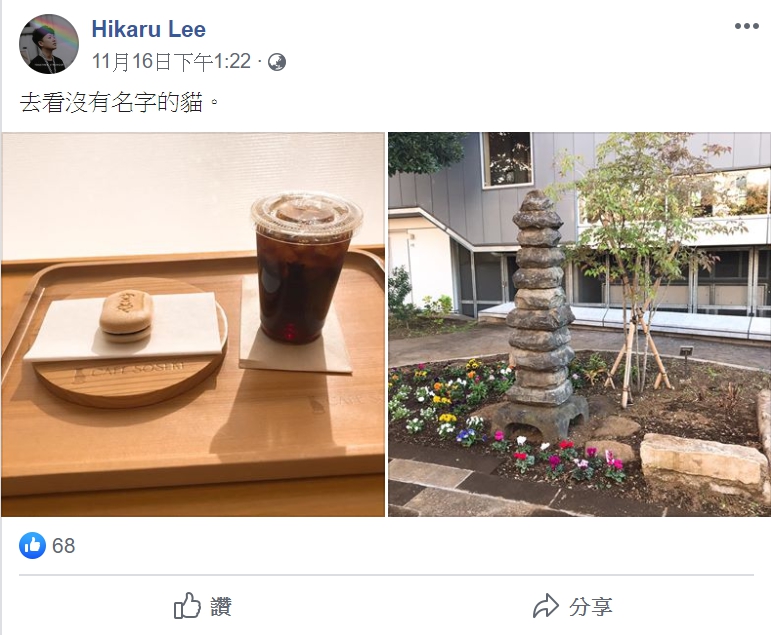Click the 分享 share button

(x=573, y=606)
